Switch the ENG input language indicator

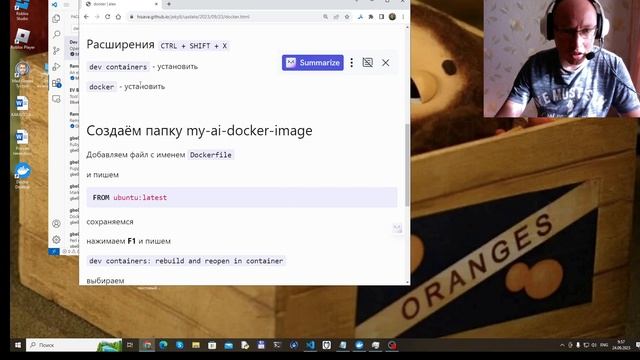(x=604, y=345)
